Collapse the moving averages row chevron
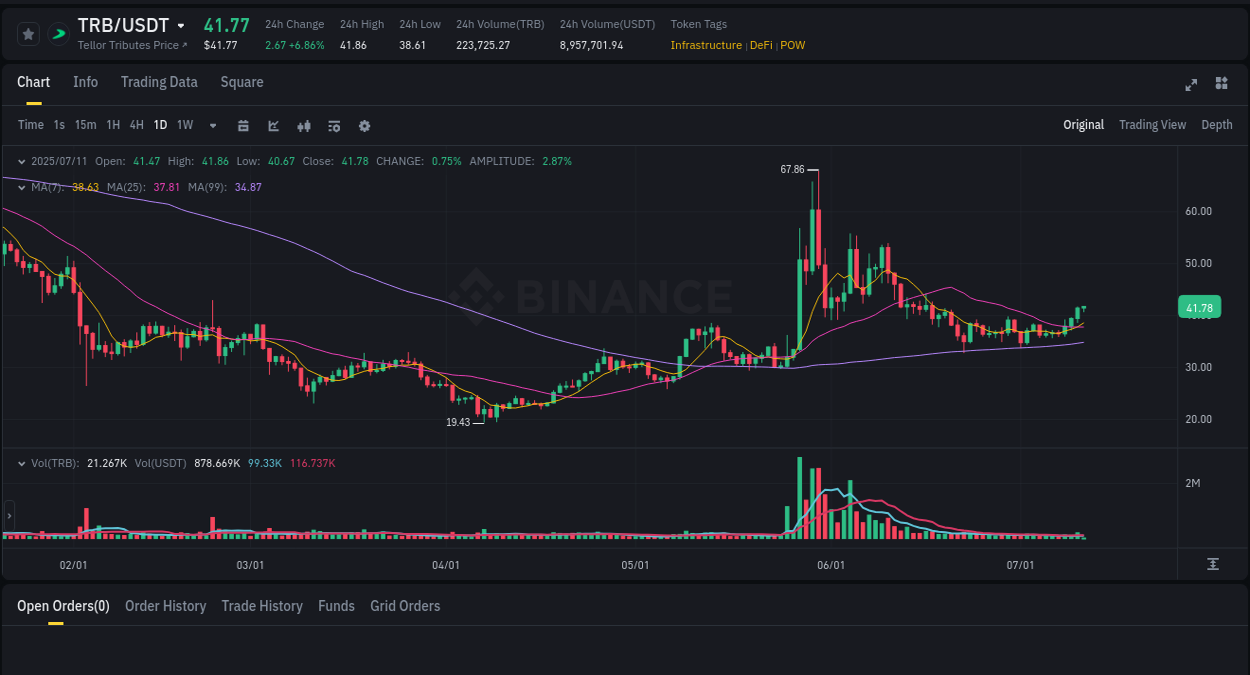Screen dimensions: 1250x675 click(21, 187)
